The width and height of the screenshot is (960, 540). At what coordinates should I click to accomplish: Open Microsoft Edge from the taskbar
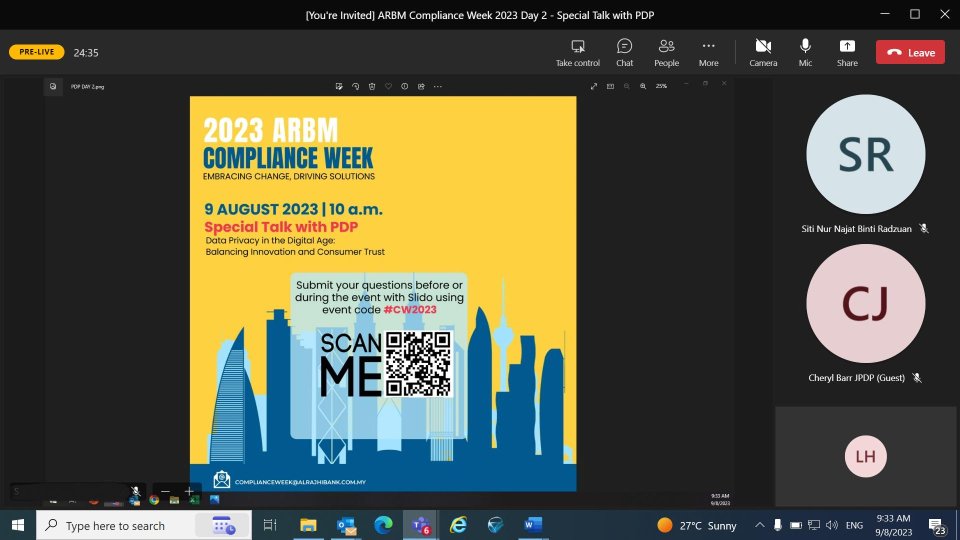click(x=383, y=525)
